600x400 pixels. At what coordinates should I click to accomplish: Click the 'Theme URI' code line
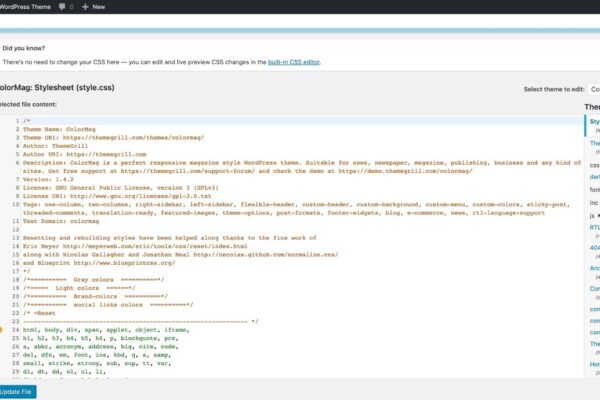click(114, 138)
